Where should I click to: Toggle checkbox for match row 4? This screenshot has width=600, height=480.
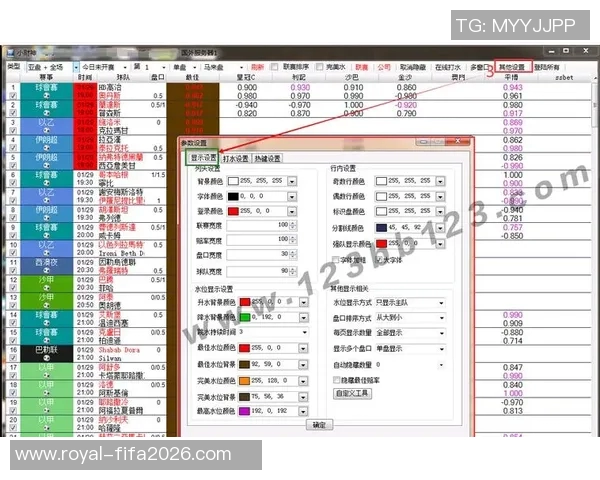13,148
